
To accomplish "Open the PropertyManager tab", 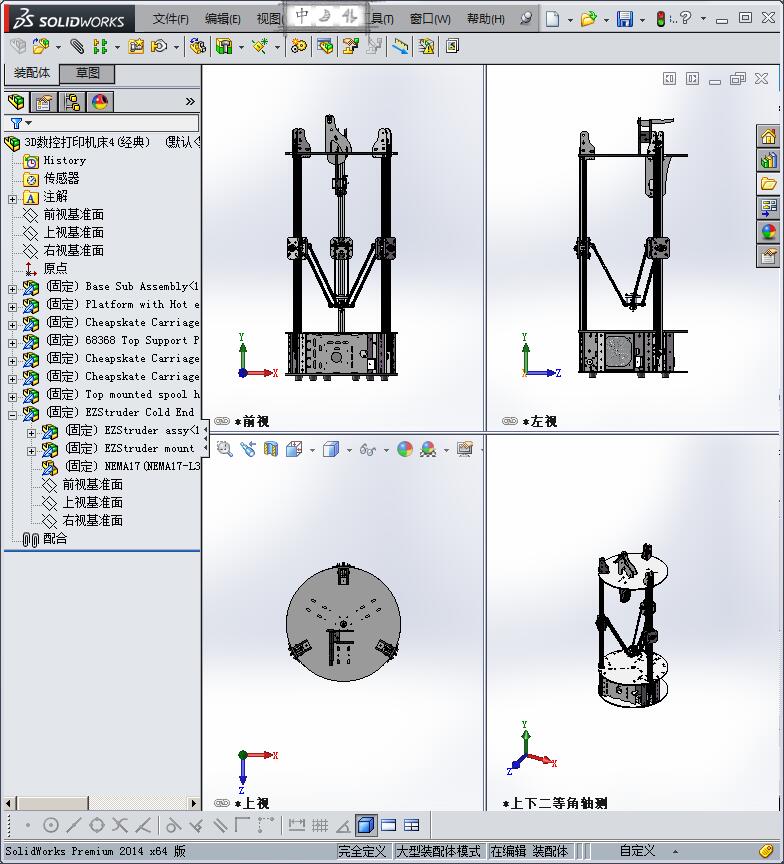I will pyautogui.click(x=44, y=102).
